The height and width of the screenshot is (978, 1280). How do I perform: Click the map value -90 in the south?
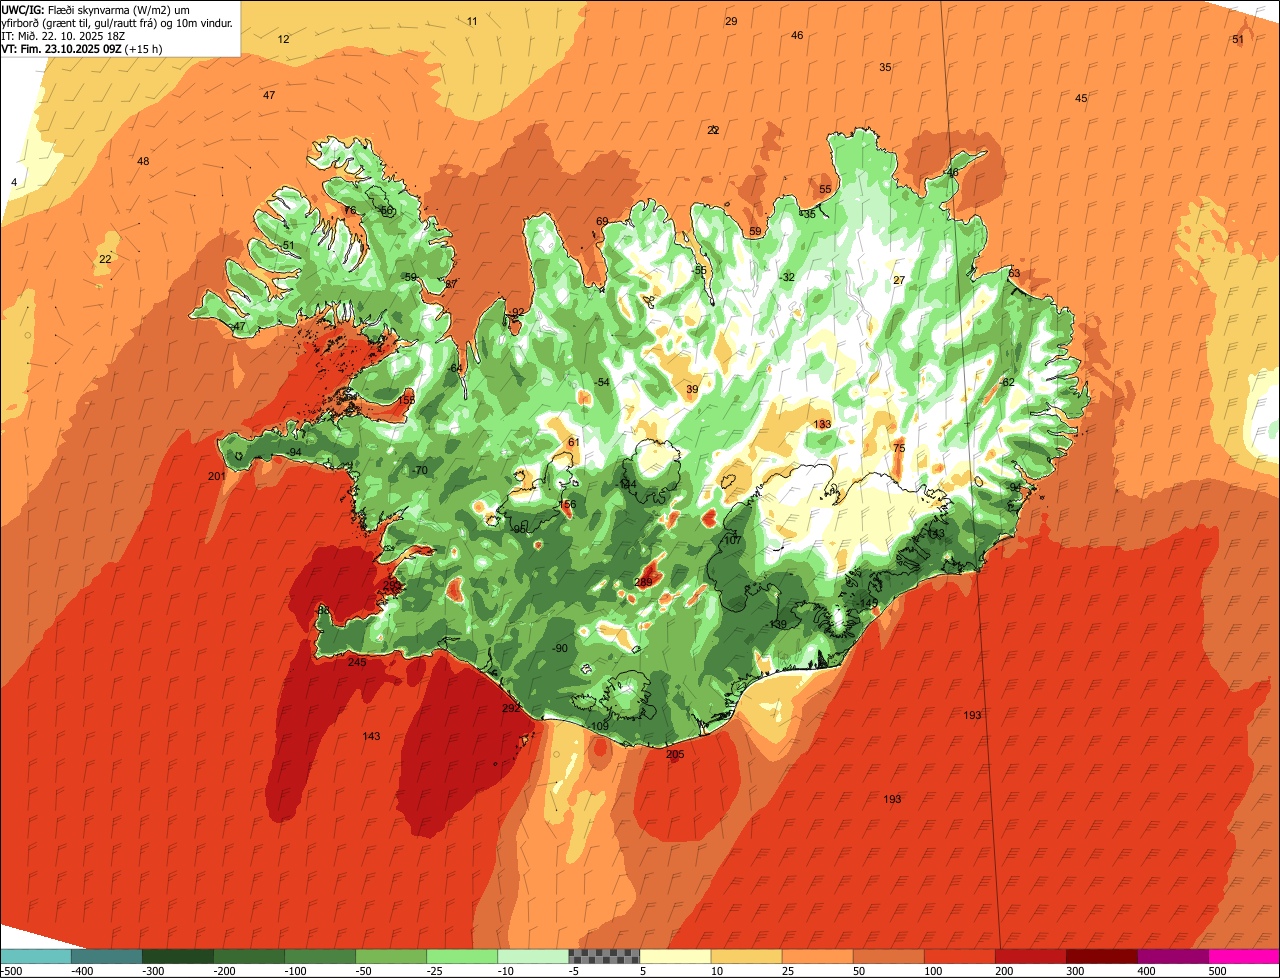click(560, 649)
